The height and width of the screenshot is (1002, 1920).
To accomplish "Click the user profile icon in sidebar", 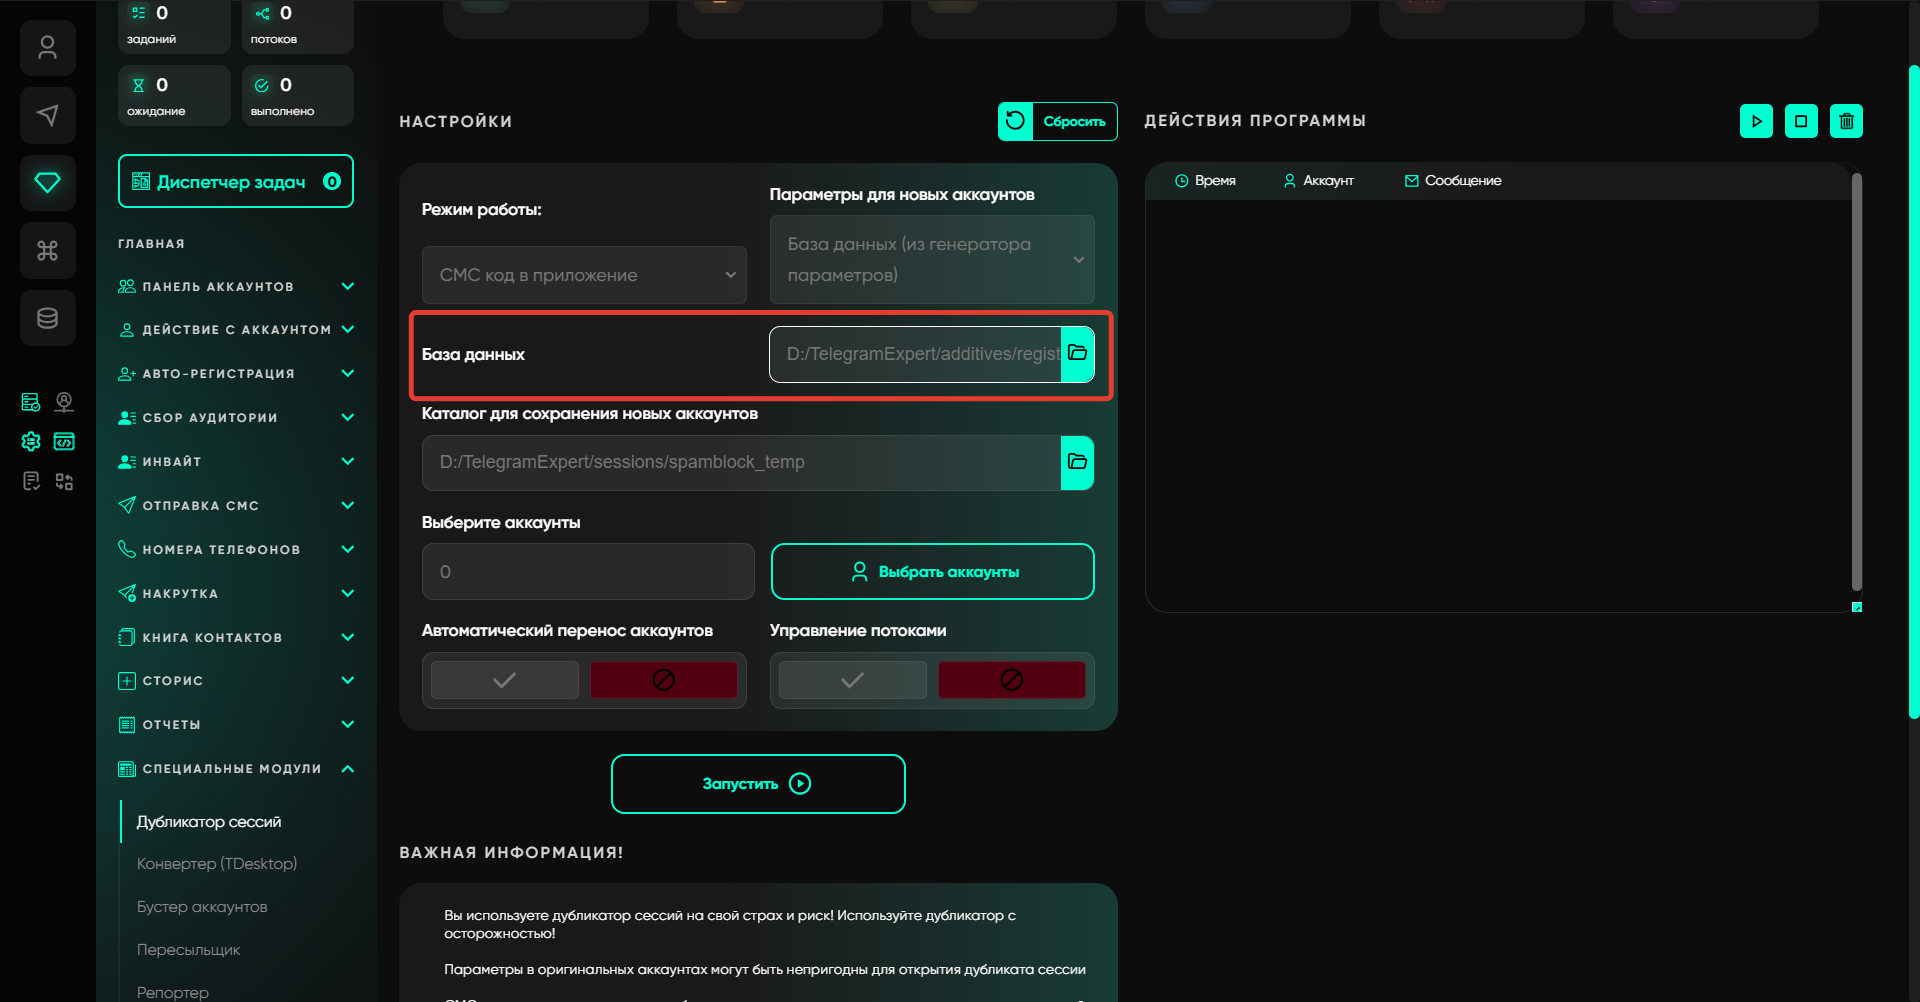I will (47, 48).
